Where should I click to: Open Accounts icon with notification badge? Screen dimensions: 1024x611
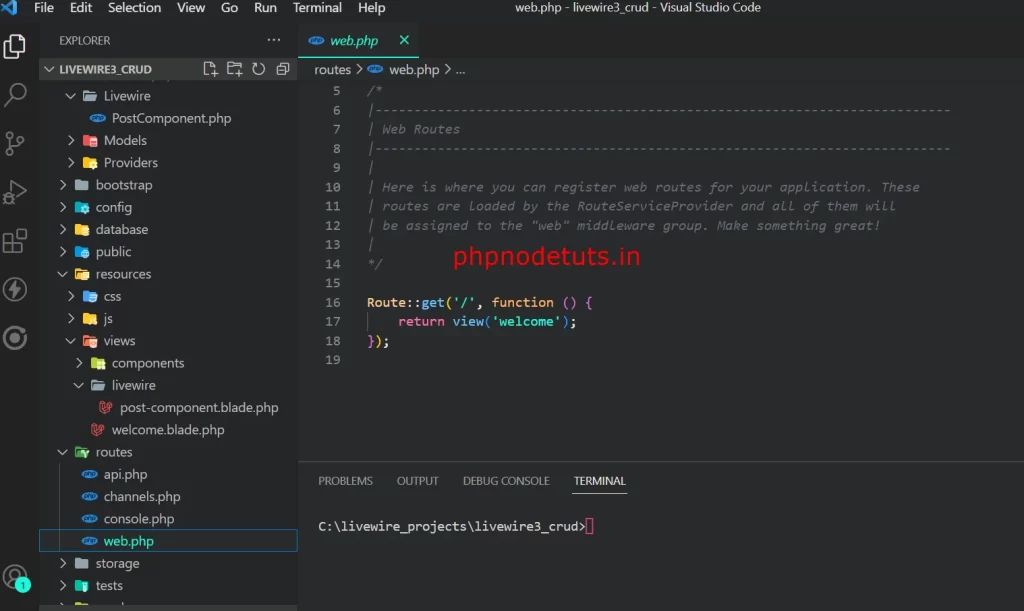coord(16,578)
